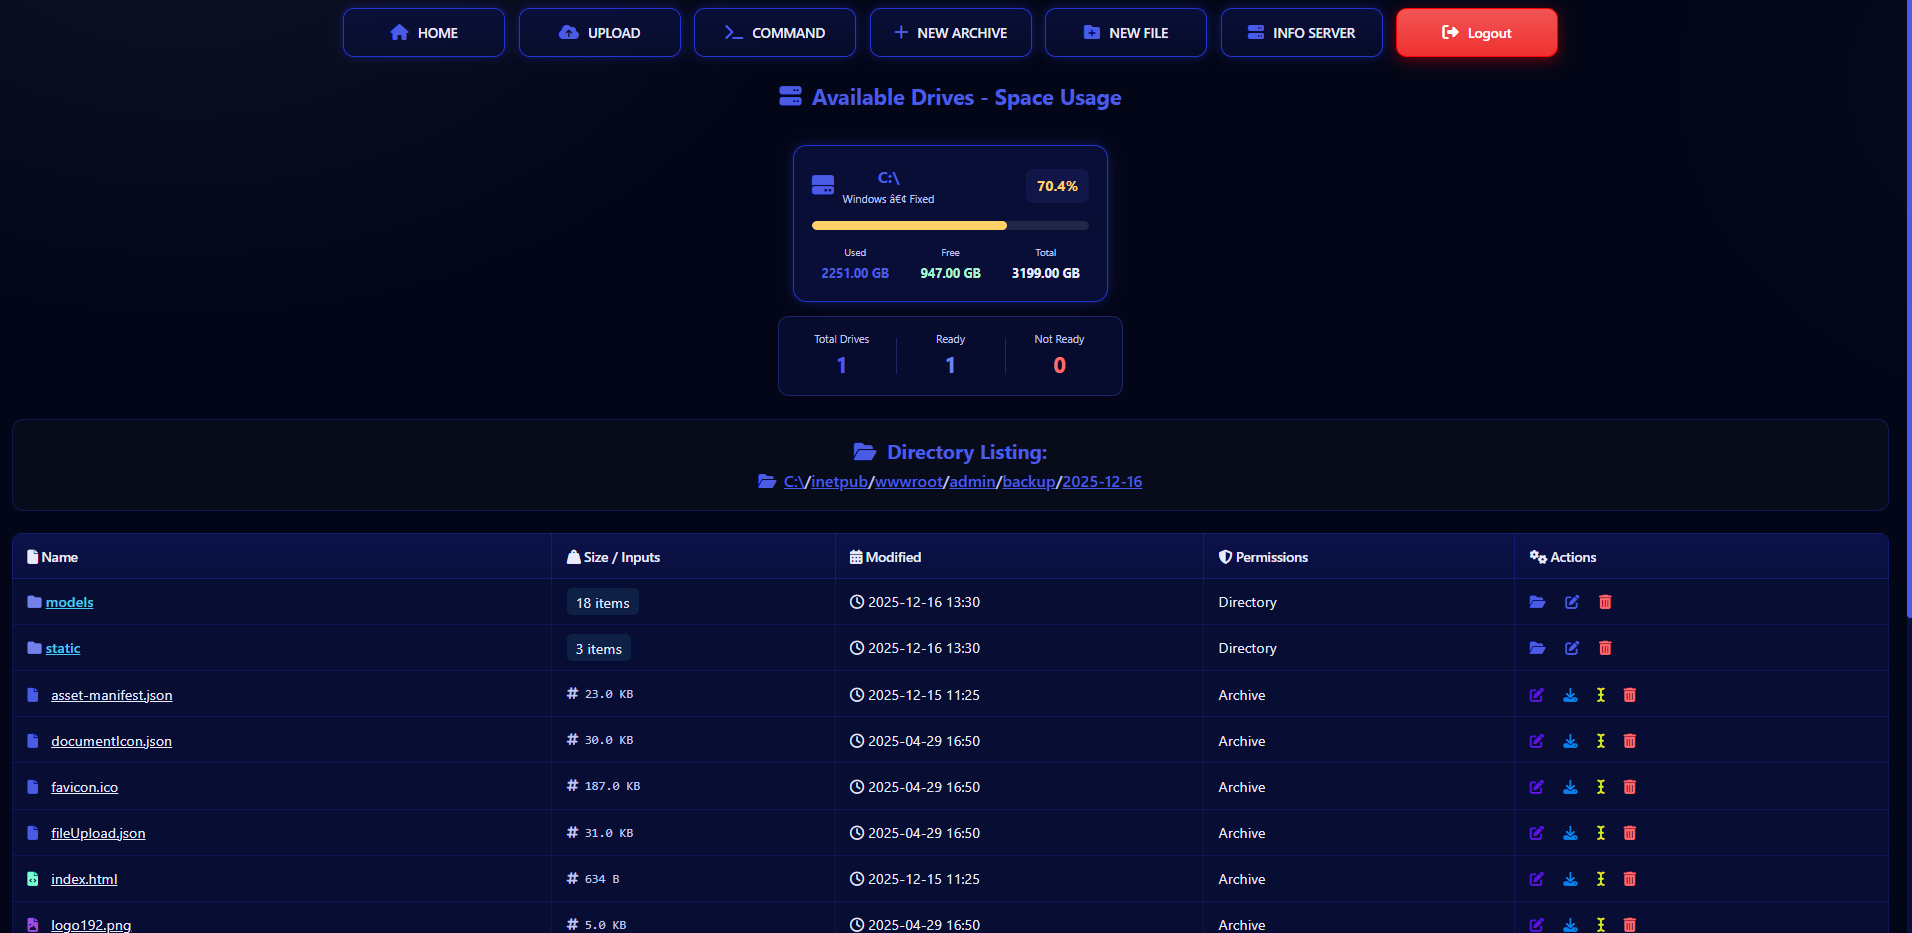Edit index.html with pencil icon
1912x933 pixels.
tap(1537, 879)
